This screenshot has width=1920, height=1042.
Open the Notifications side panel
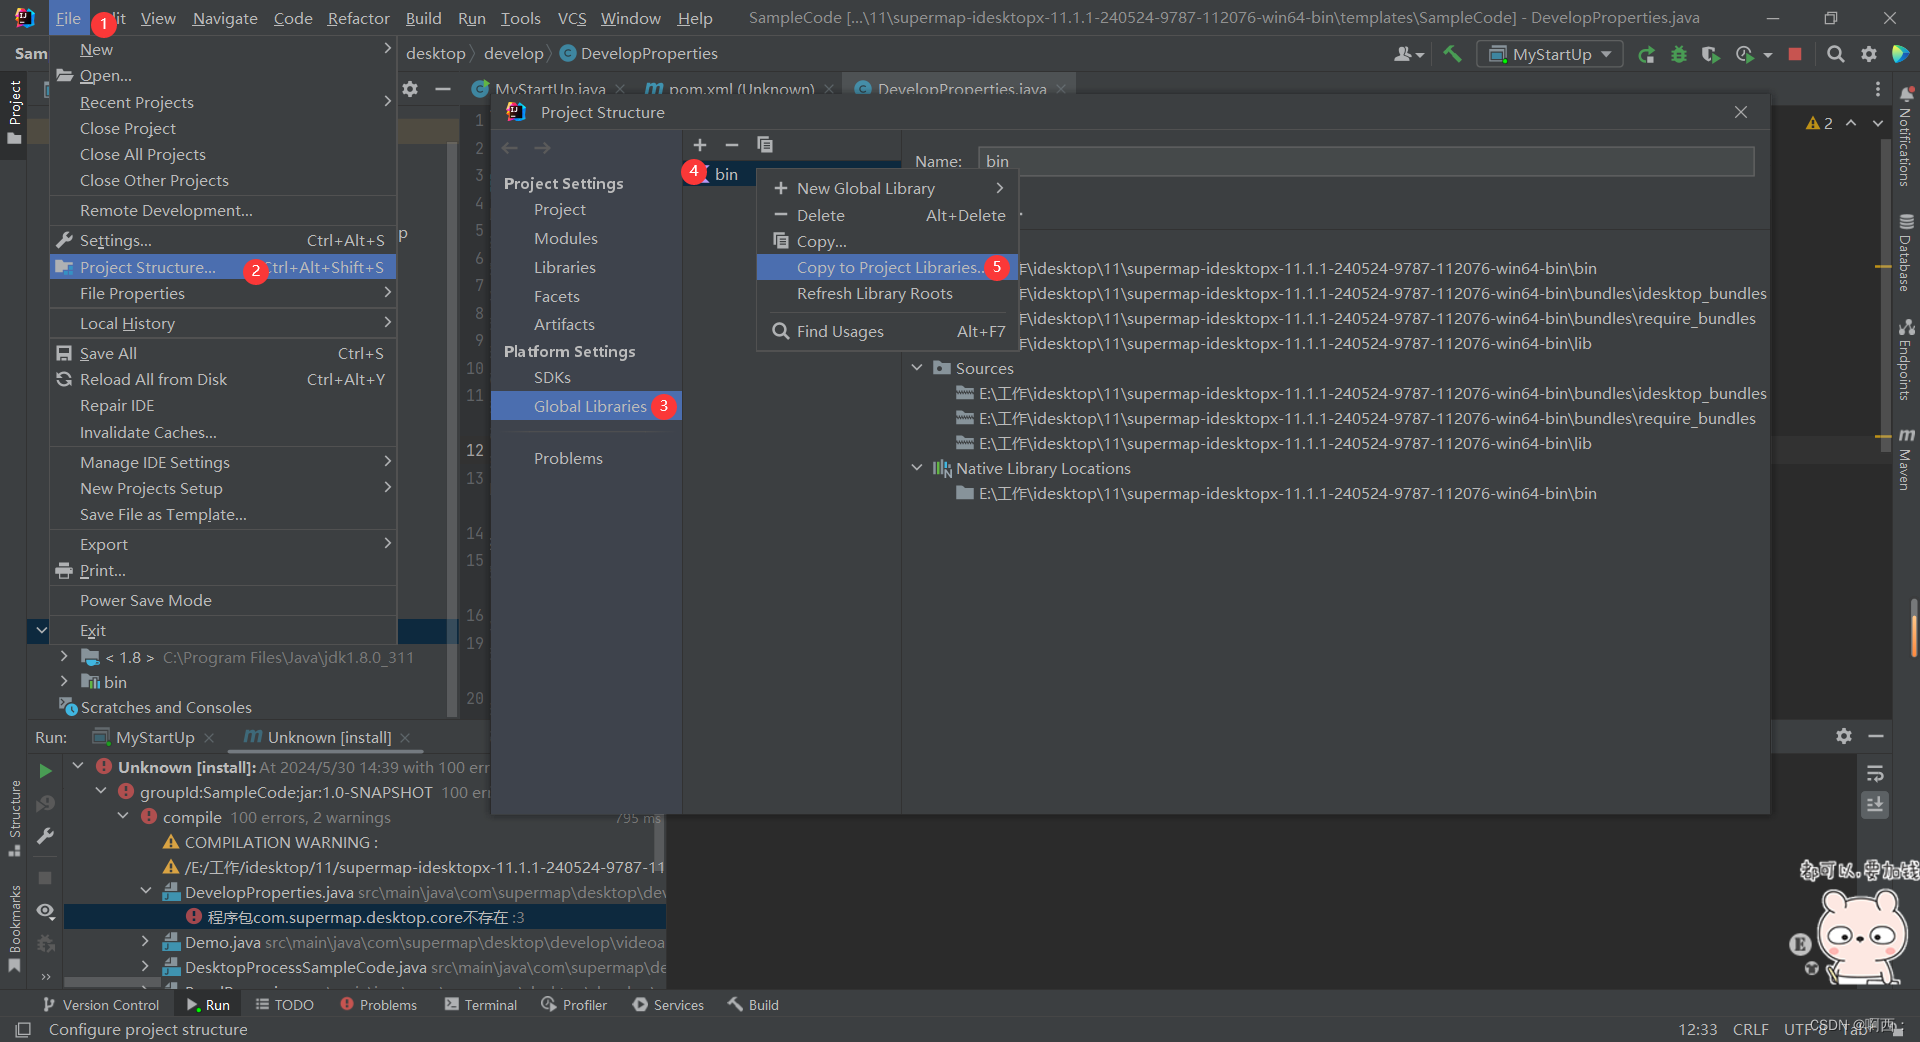pyautogui.click(x=1906, y=138)
